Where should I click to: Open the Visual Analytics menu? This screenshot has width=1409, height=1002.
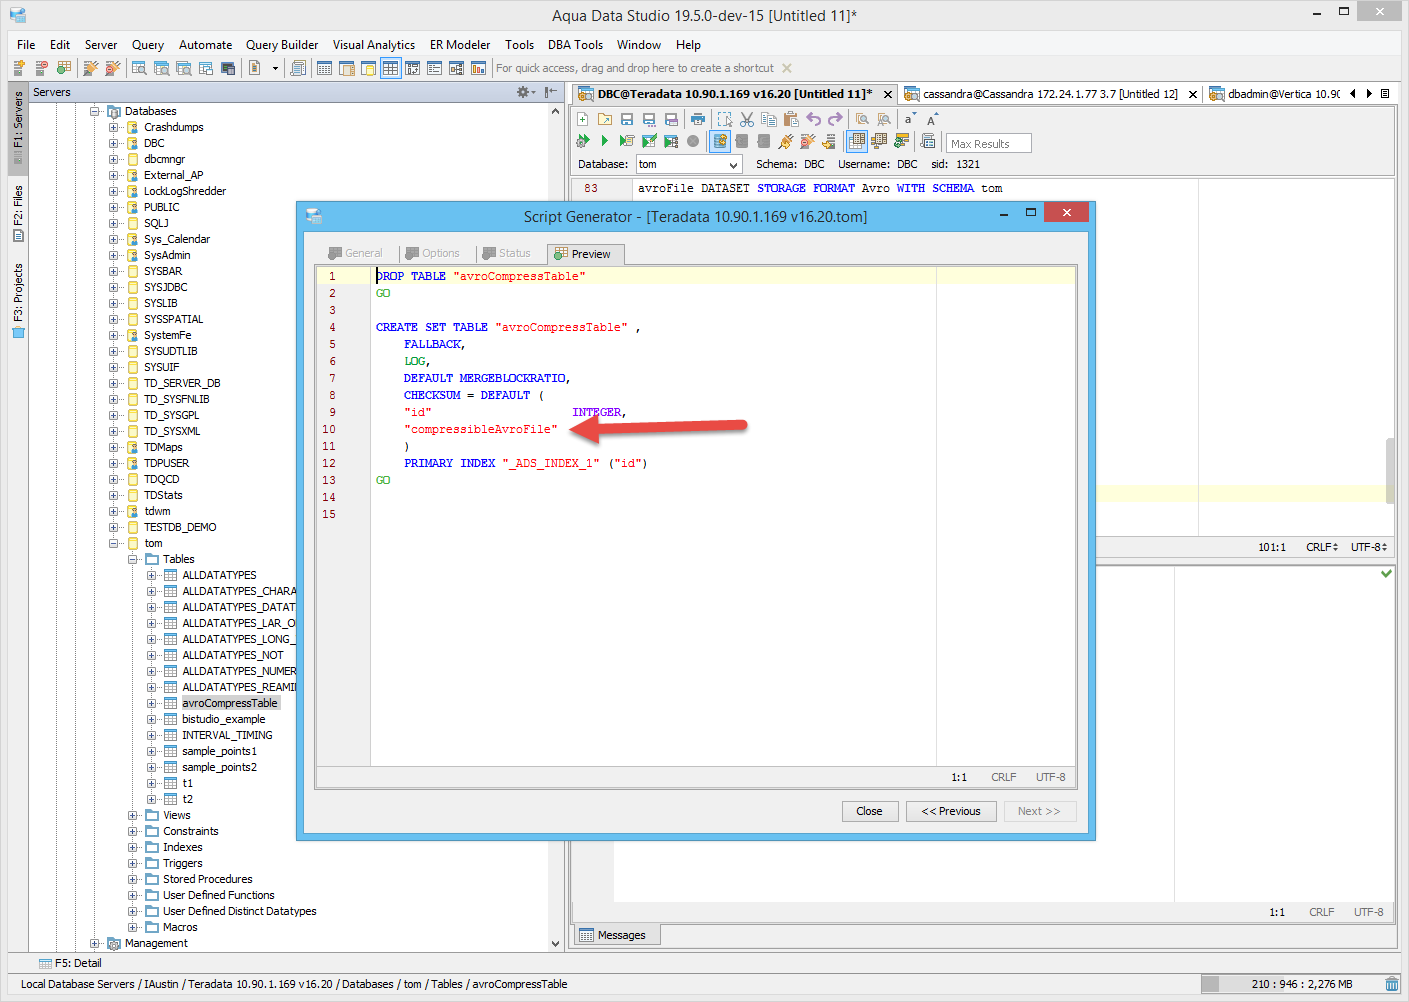coord(374,45)
